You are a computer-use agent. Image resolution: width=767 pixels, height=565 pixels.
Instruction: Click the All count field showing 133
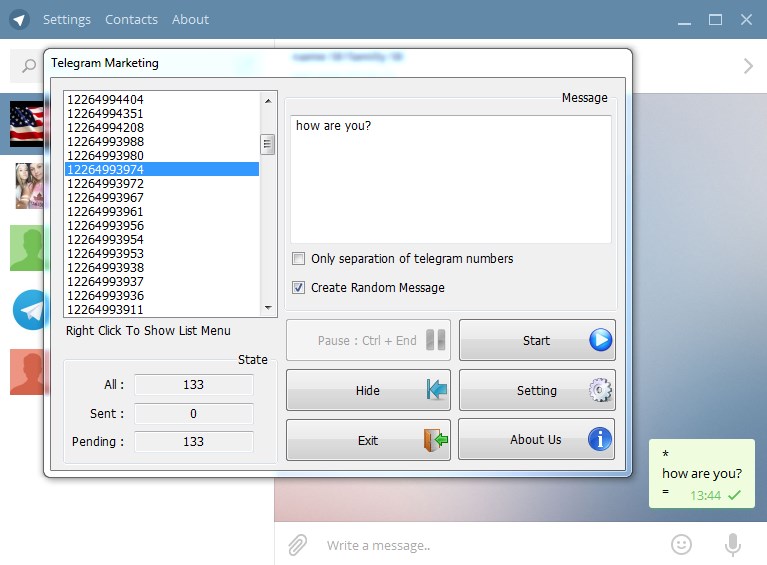pyautogui.click(x=194, y=384)
